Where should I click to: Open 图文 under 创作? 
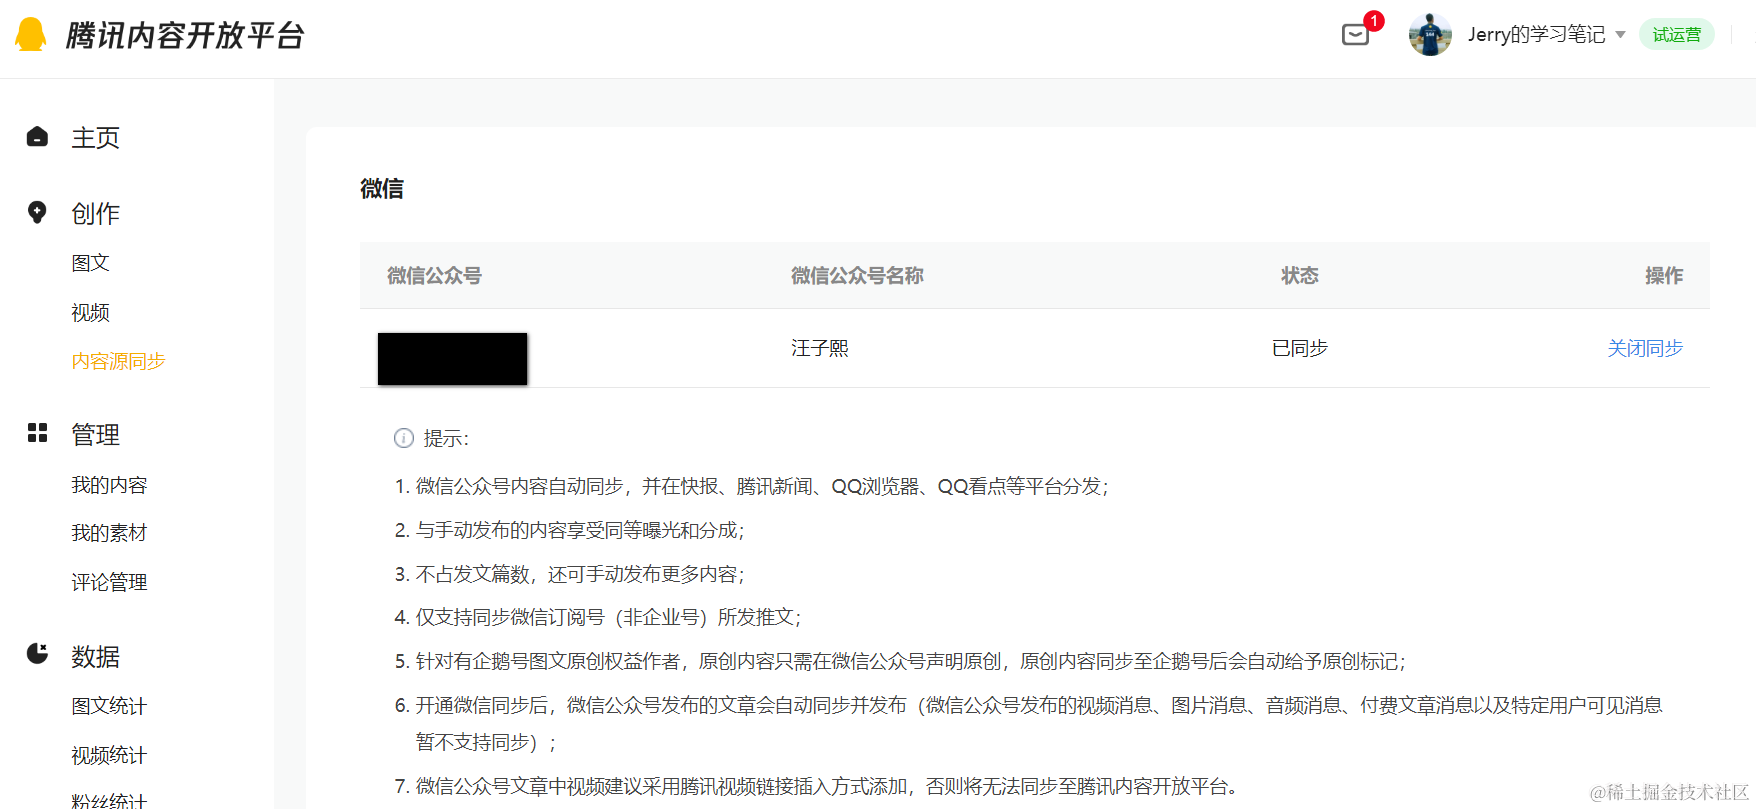(90, 263)
